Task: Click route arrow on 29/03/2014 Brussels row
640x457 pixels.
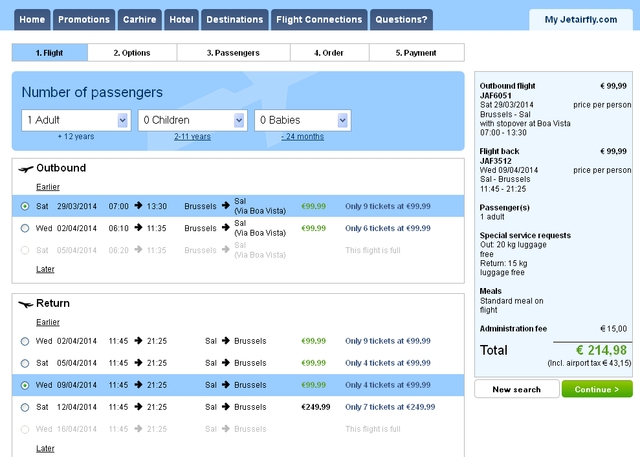Action: 226,205
